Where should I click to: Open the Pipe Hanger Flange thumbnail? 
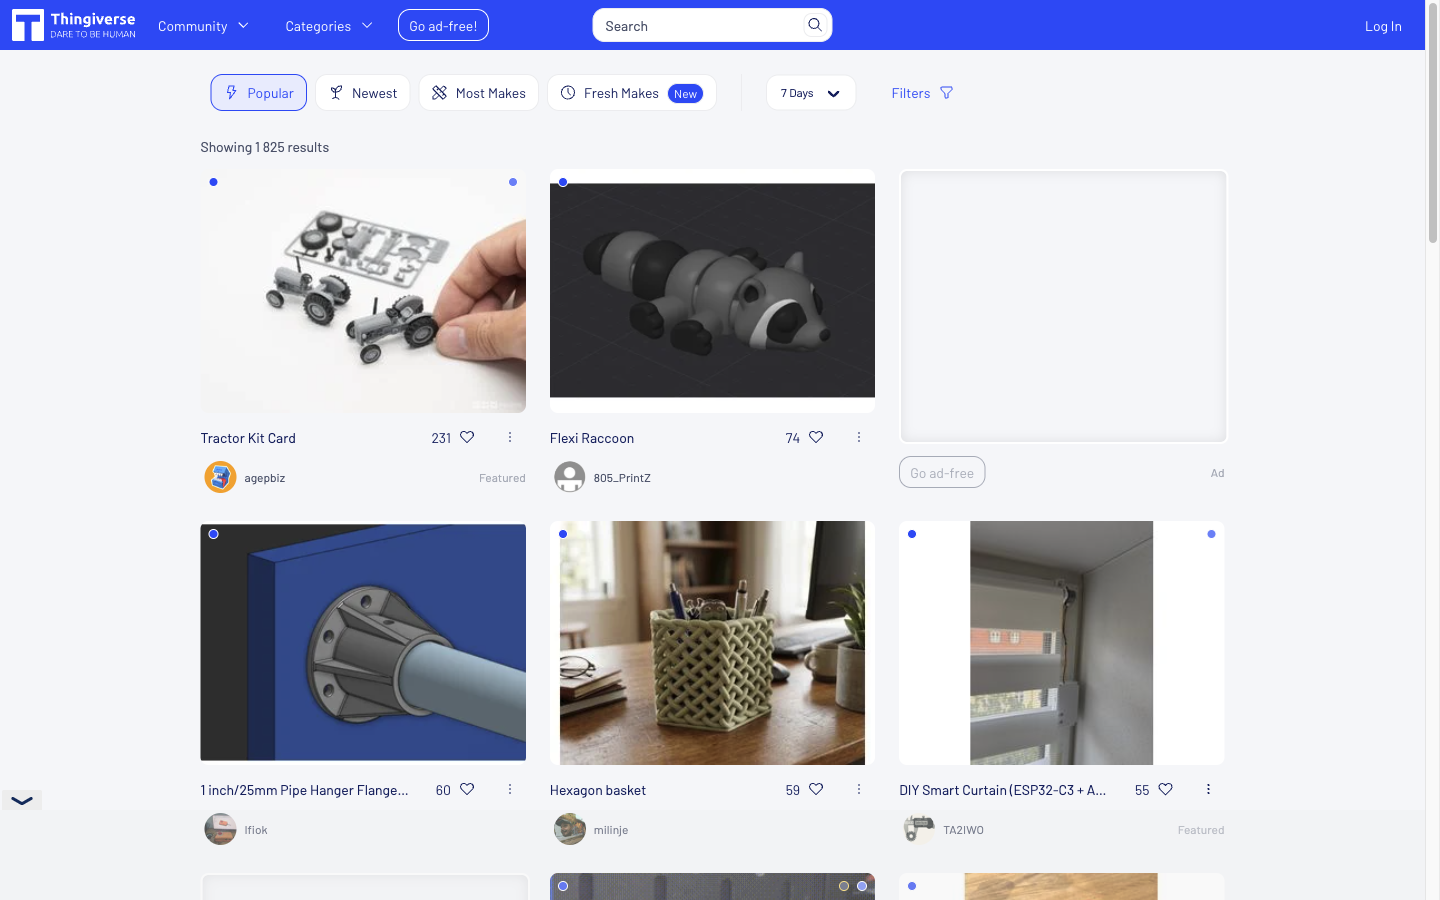363,643
